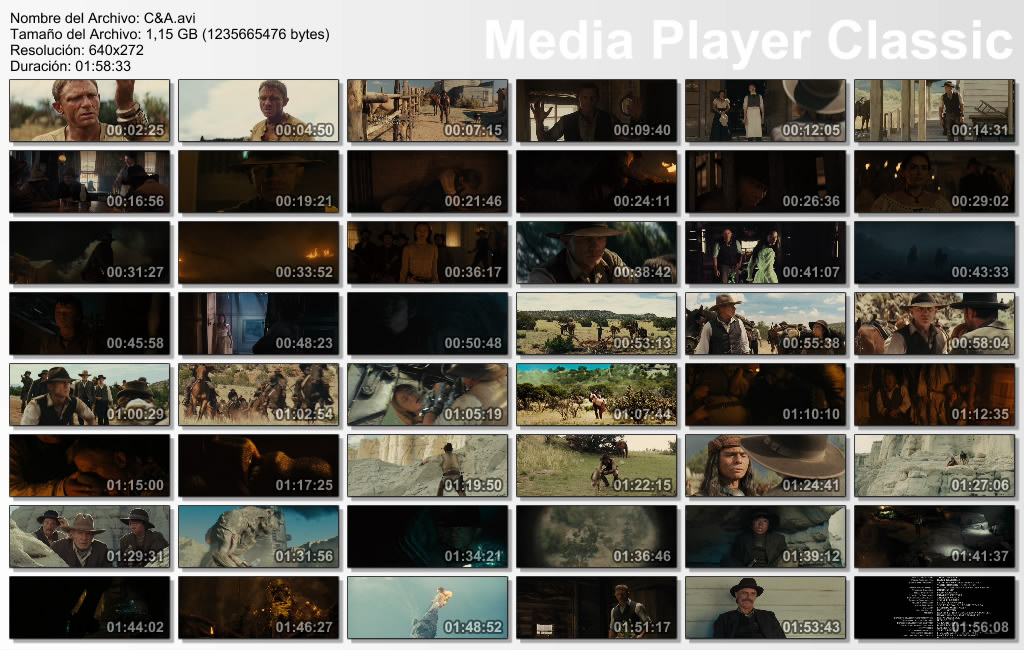
Task: Click the file name text C&A.avi
Action: [x=170, y=18]
